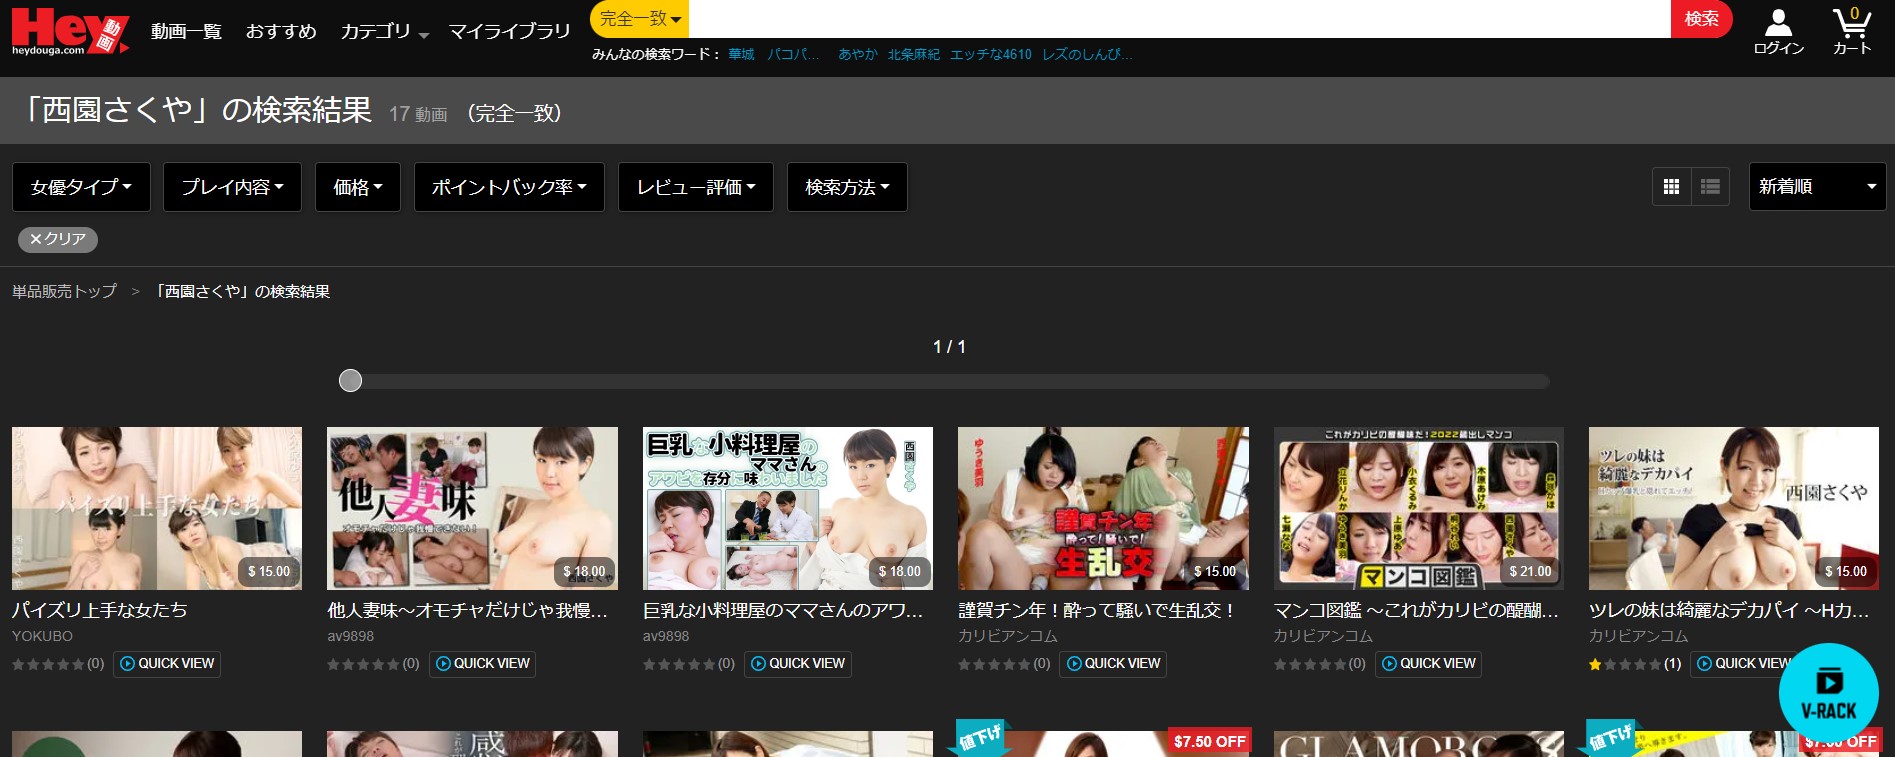Open the 新着順 sort order dropdown
This screenshot has width=1895, height=757.
tap(1817, 187)
